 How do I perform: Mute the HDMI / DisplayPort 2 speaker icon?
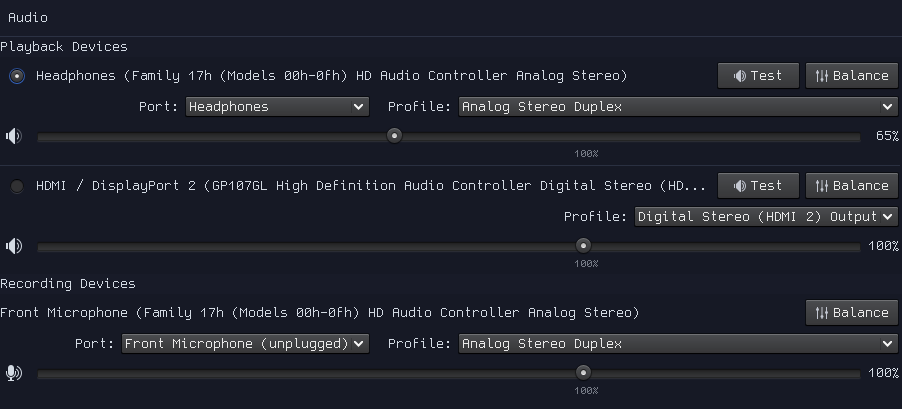14,246
